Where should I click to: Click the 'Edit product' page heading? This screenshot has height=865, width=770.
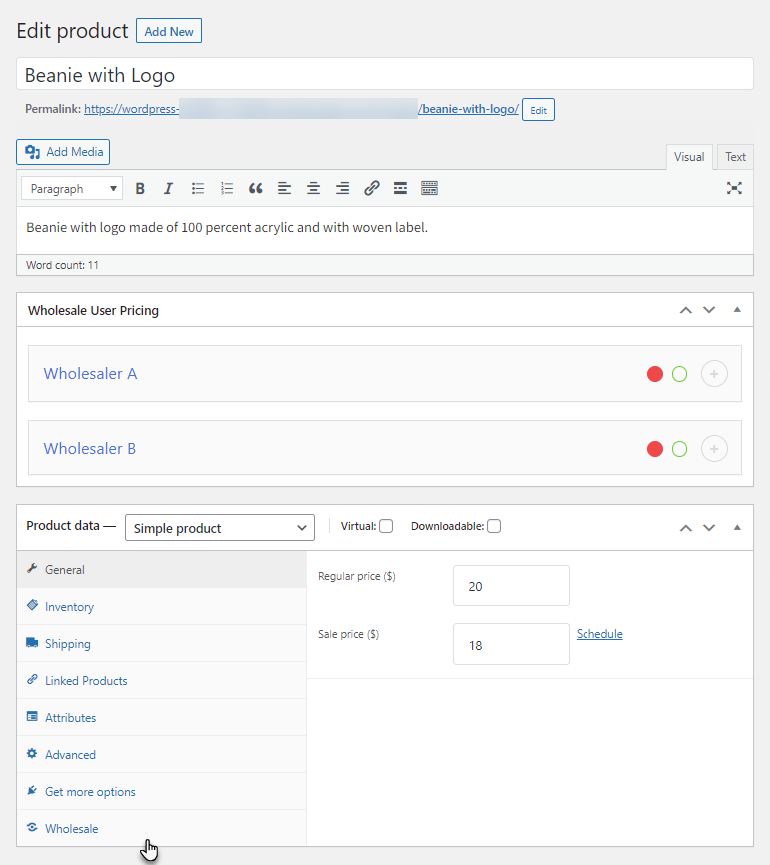(x=72, y=31)
